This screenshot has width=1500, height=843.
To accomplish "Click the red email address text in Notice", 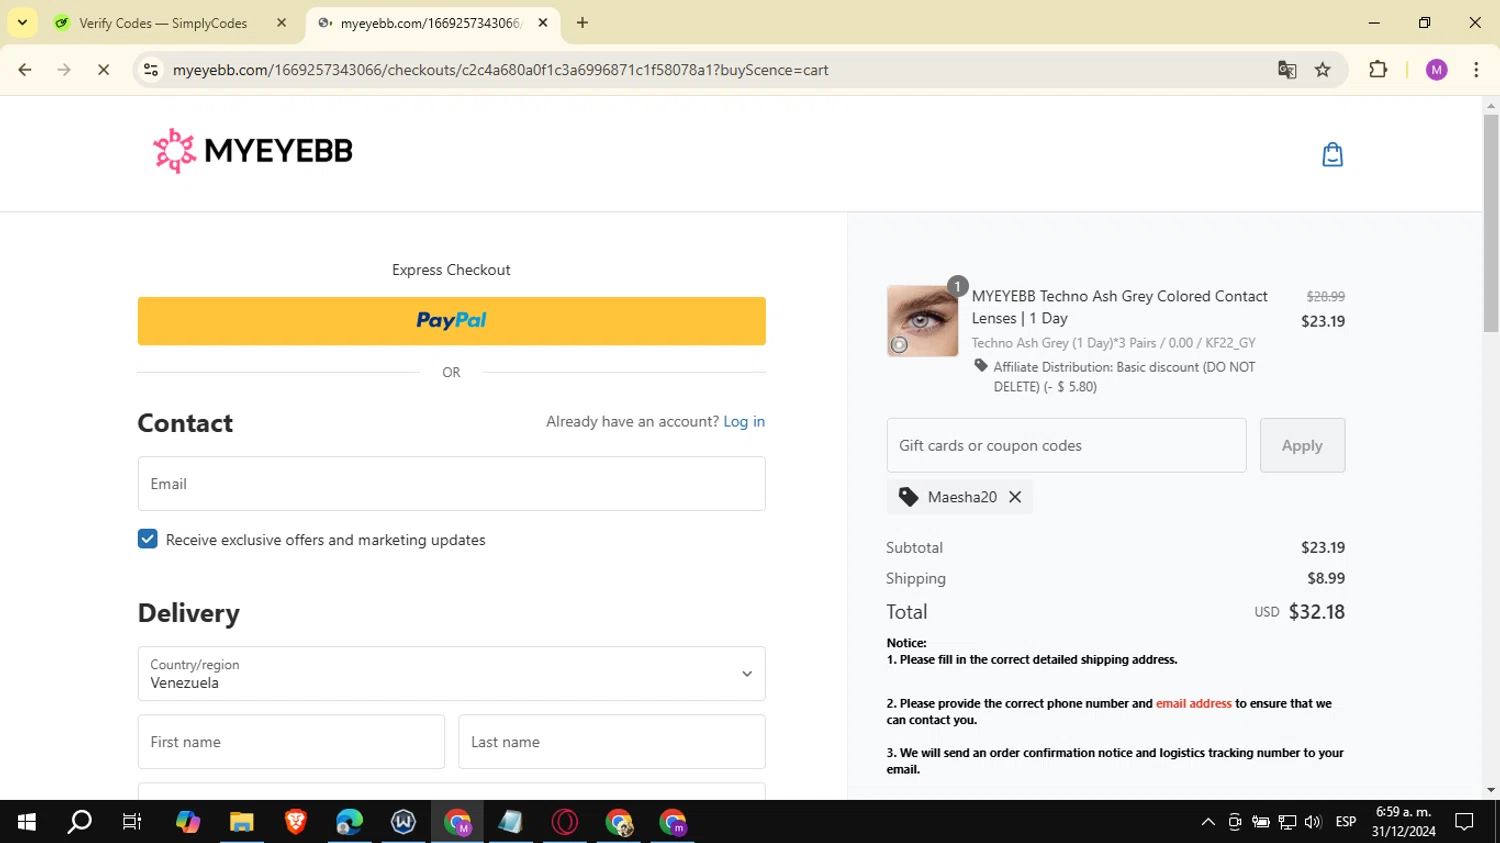I will coord(1194,704).
